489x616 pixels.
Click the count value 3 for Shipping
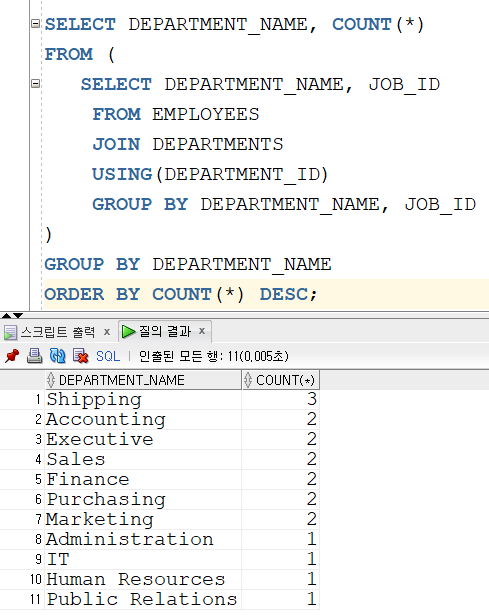pos(280,400)
